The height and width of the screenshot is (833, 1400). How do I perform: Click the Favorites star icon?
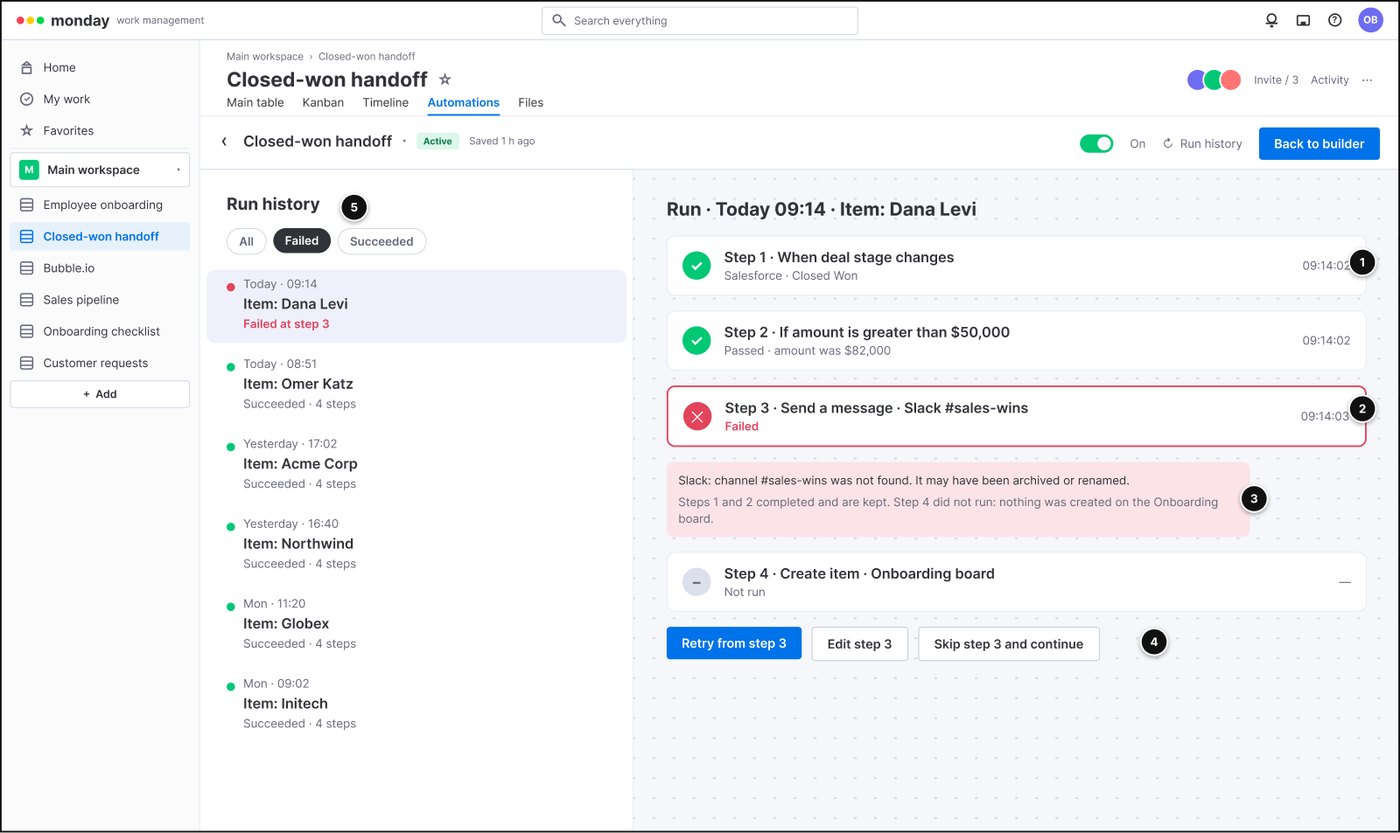coord(27,131)
